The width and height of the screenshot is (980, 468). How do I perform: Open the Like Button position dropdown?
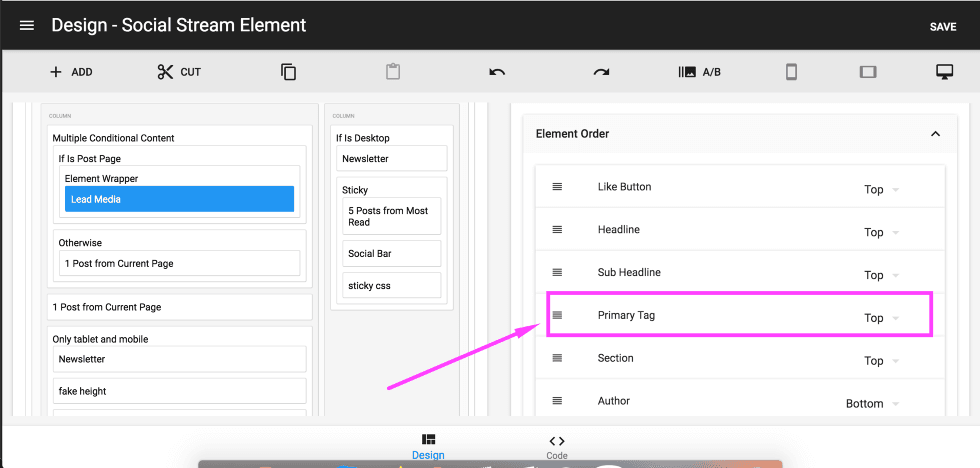pyautogui.click(x=881, y=190)
